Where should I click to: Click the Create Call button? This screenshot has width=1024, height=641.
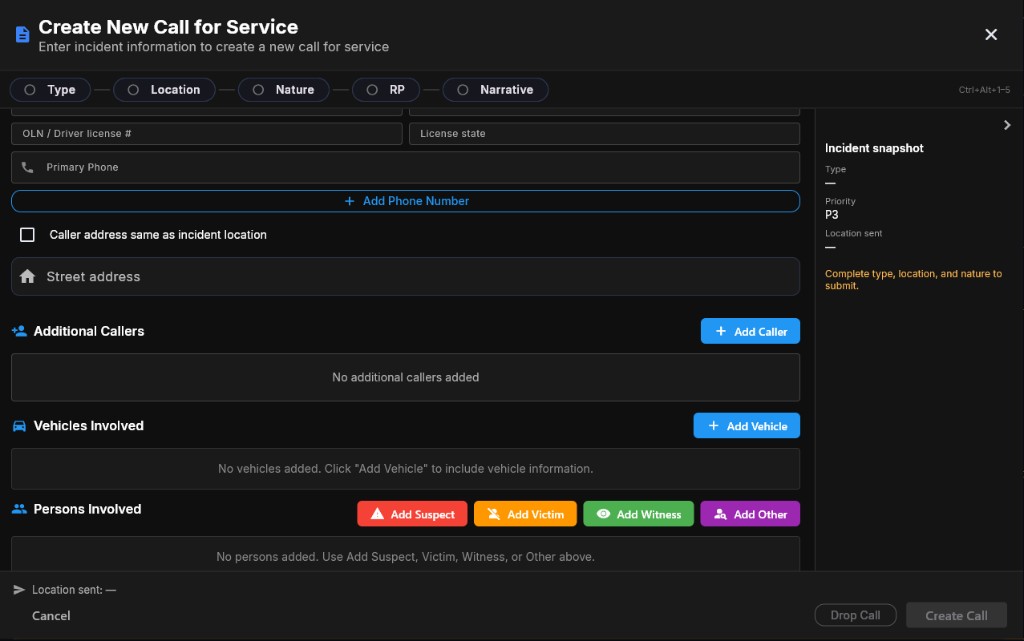[956, 615]
